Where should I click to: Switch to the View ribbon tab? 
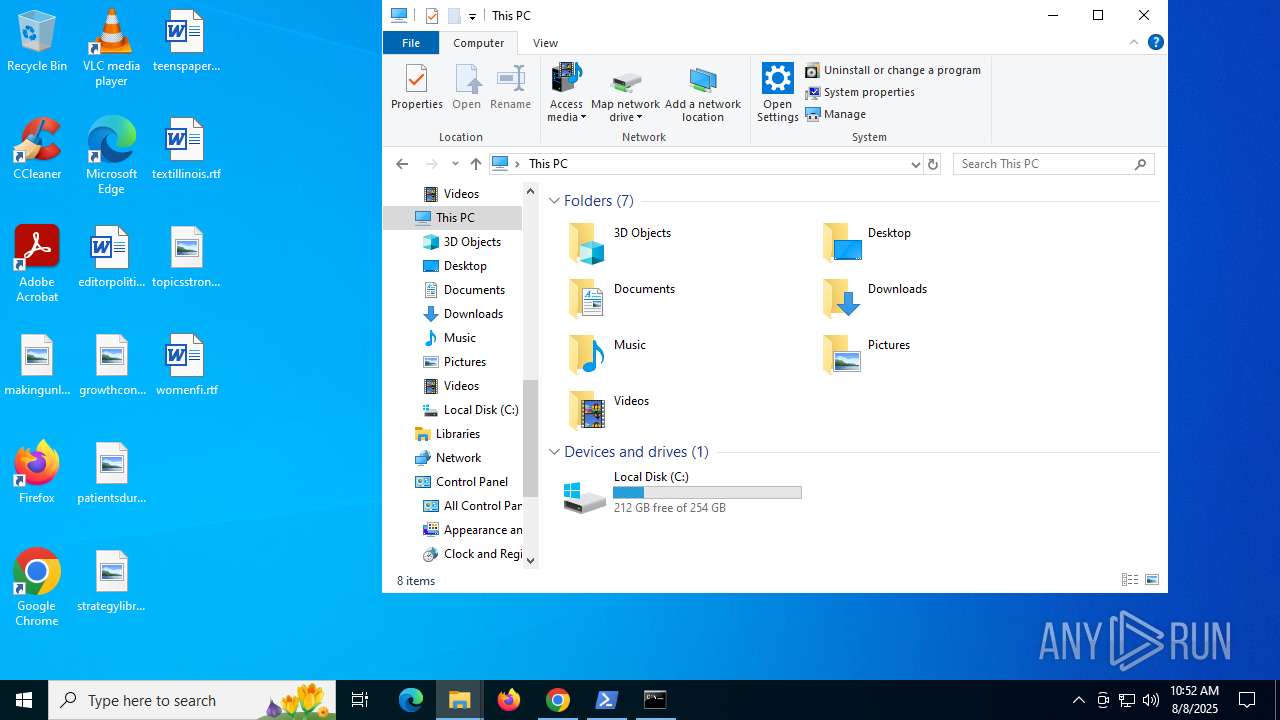tap(545, 43)
